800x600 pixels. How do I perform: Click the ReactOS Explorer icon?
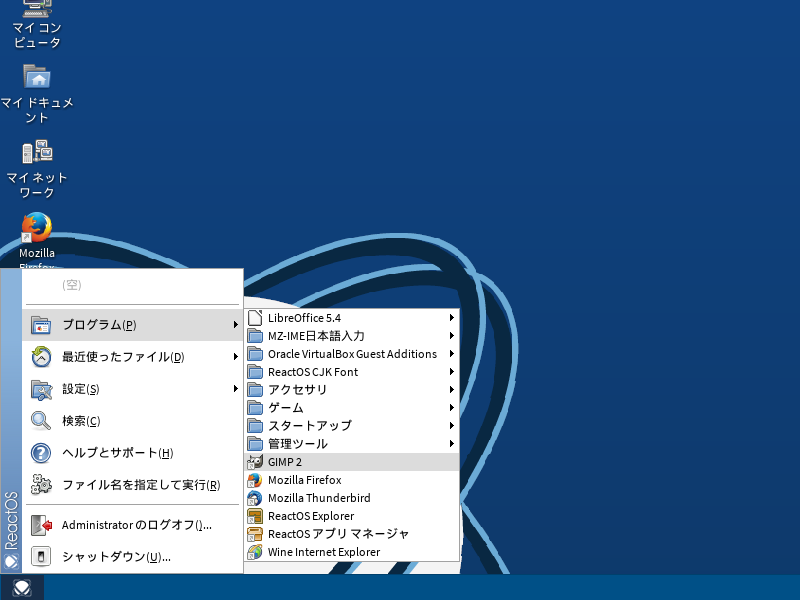[255, 516]
